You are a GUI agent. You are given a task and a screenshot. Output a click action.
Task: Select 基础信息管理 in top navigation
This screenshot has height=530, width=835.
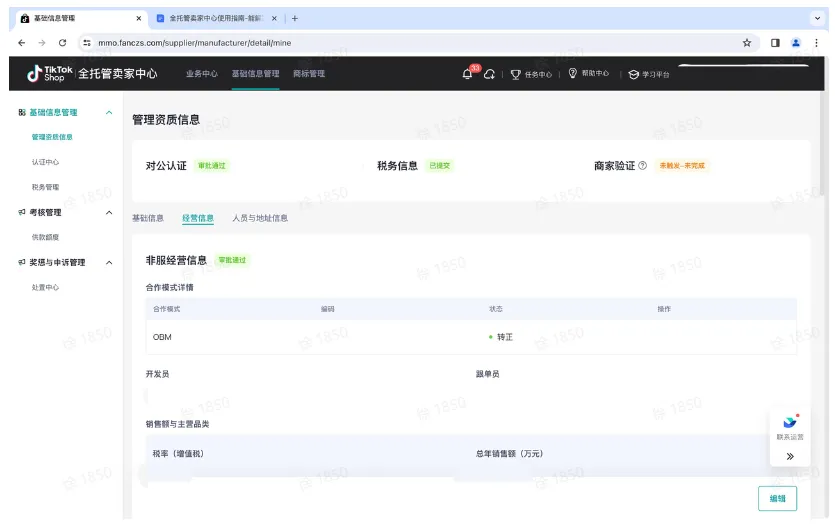(255, 74)
